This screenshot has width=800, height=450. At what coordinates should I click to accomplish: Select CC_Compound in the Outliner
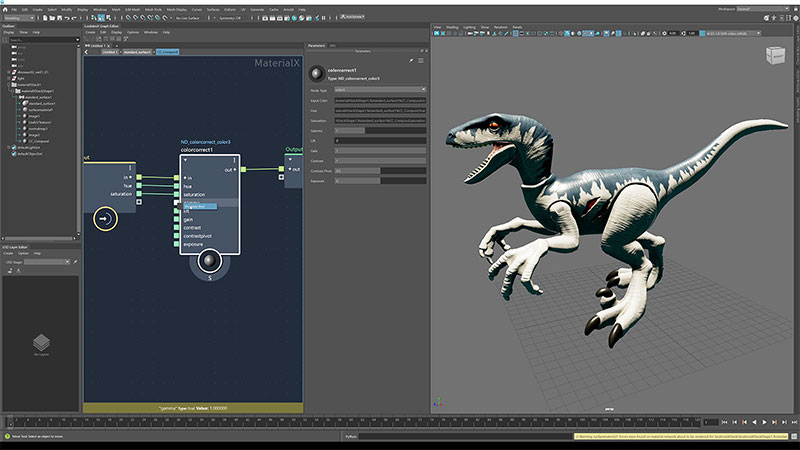click(x=39, y=141)
